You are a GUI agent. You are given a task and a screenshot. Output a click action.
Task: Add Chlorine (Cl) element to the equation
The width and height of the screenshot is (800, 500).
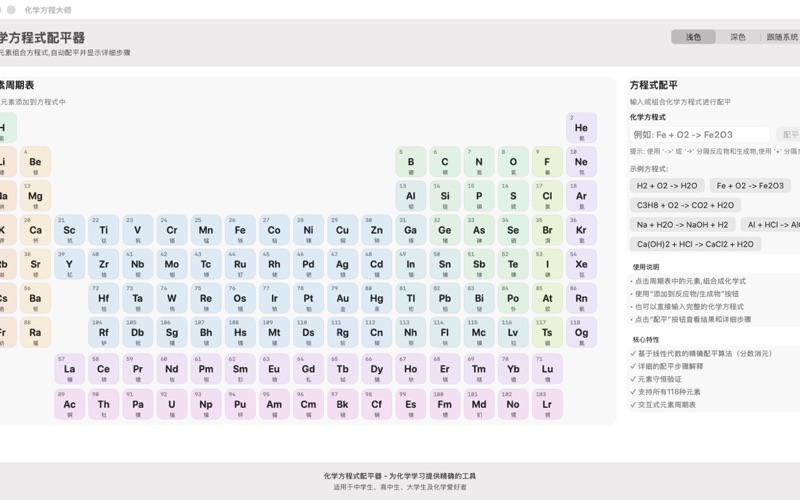[547, 197]
